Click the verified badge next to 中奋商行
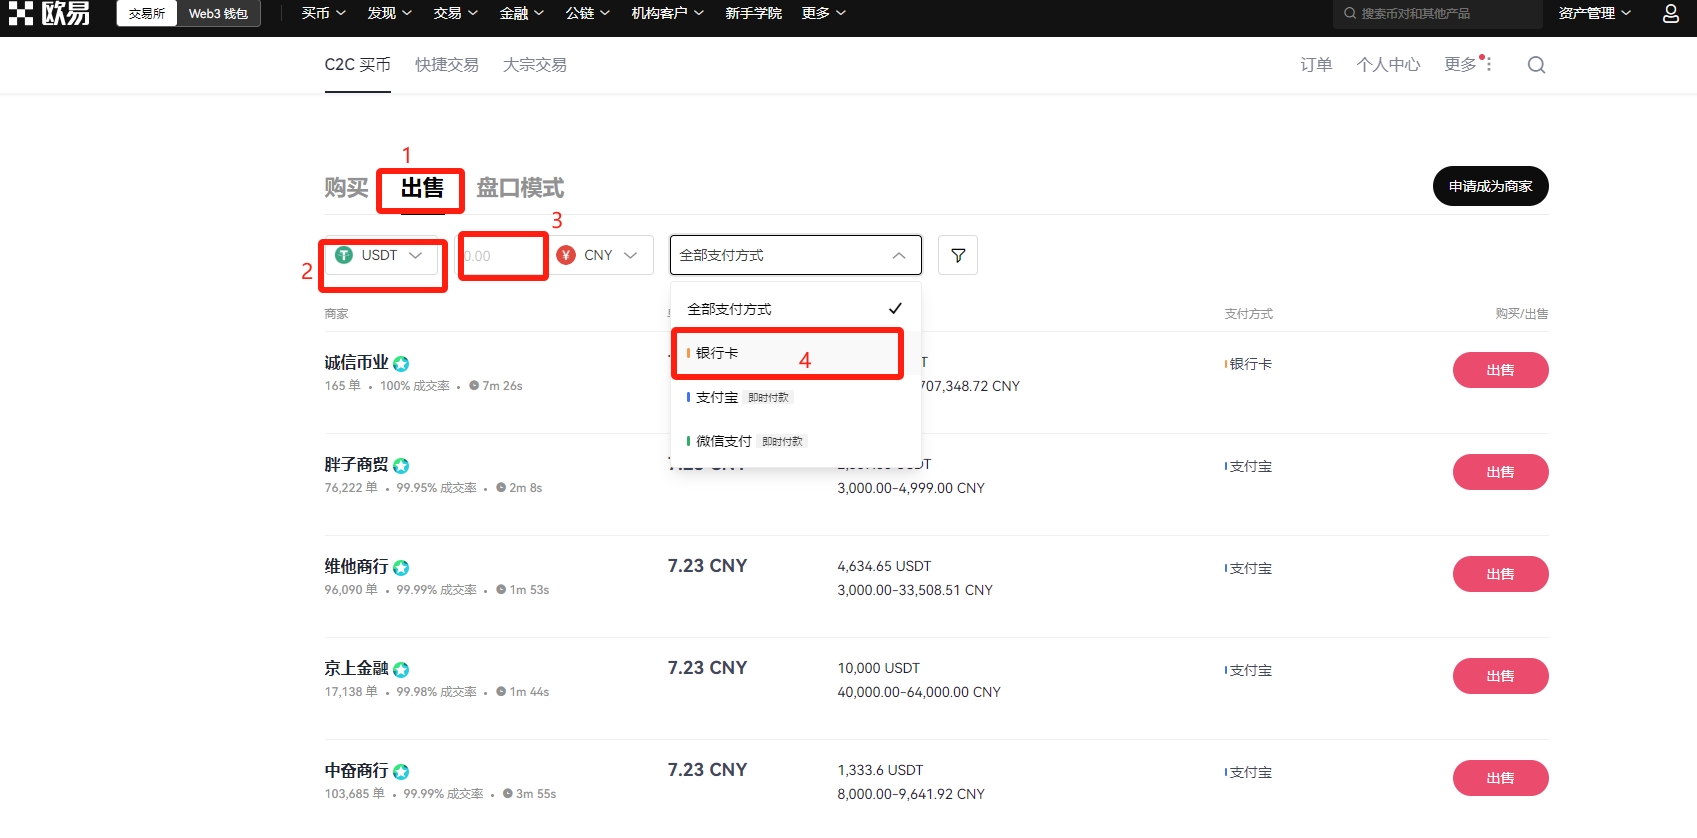The height and width of the screenshot is (838, 1697). tap(401, 772)
